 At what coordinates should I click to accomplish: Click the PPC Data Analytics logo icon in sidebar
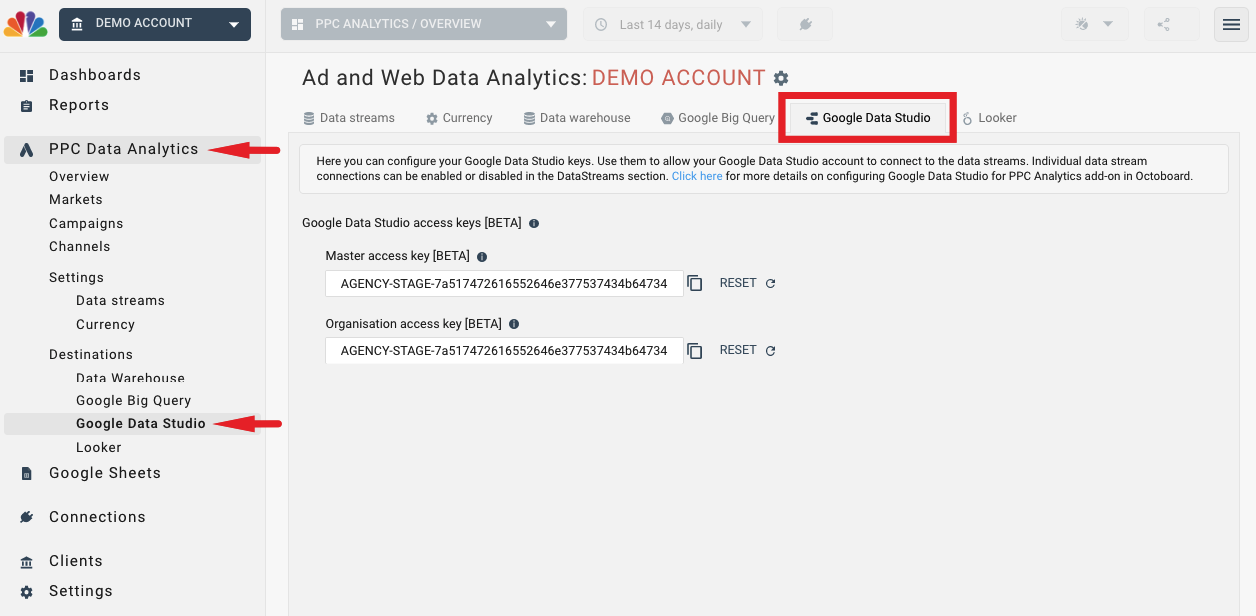[27, 150]
